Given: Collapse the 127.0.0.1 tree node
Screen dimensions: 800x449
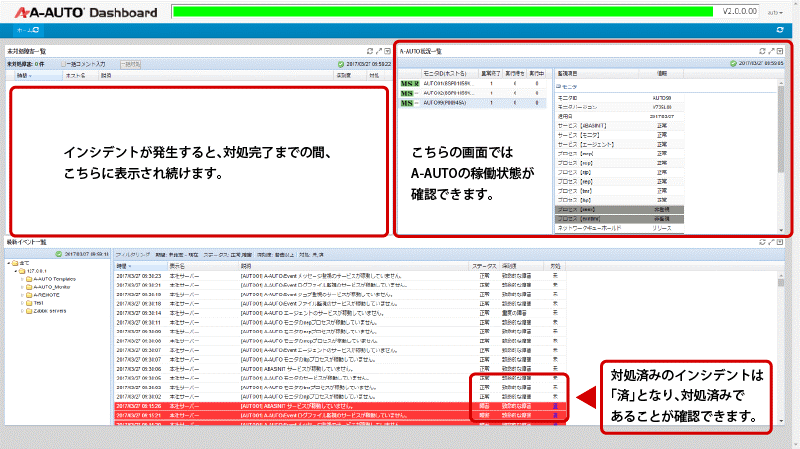Looking at the screenshot, I should tap(16, 271).
